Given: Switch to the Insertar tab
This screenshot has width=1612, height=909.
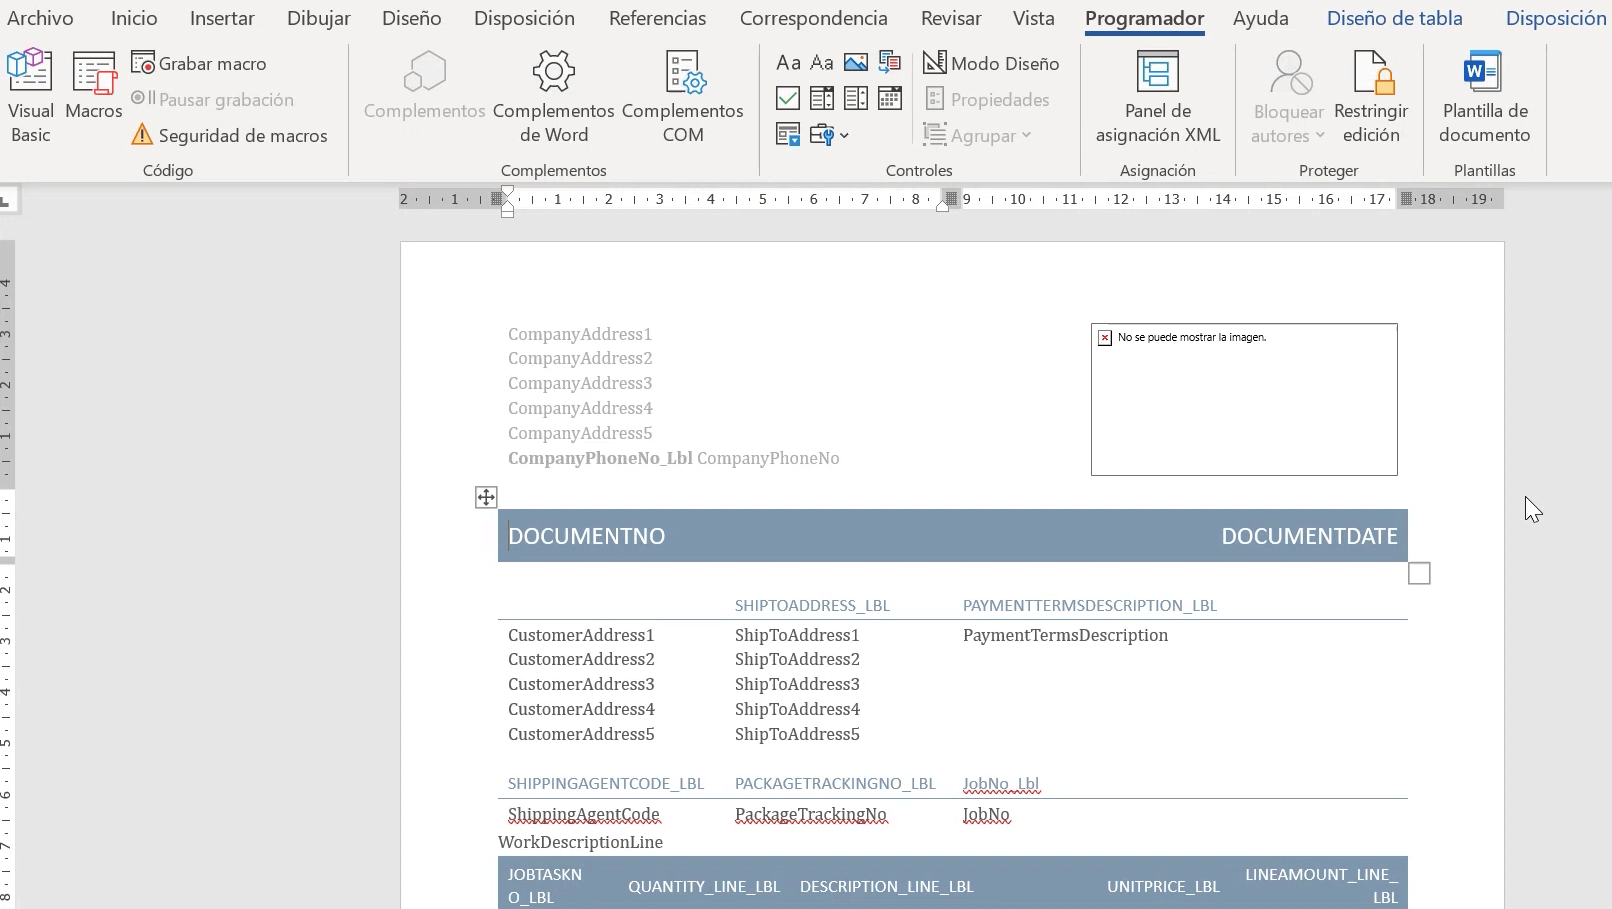Looking at the screenshot, I should [222, 18].
